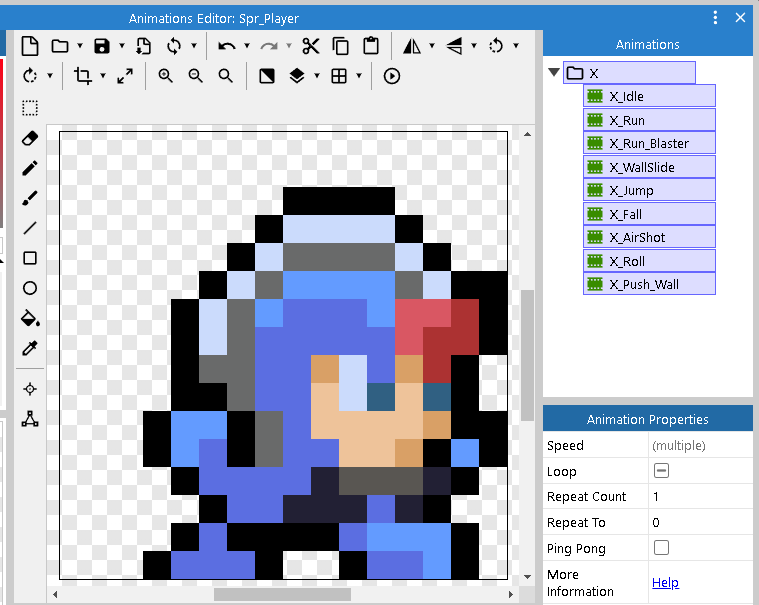Open dropdown arrow next to Reload icon

194,46
